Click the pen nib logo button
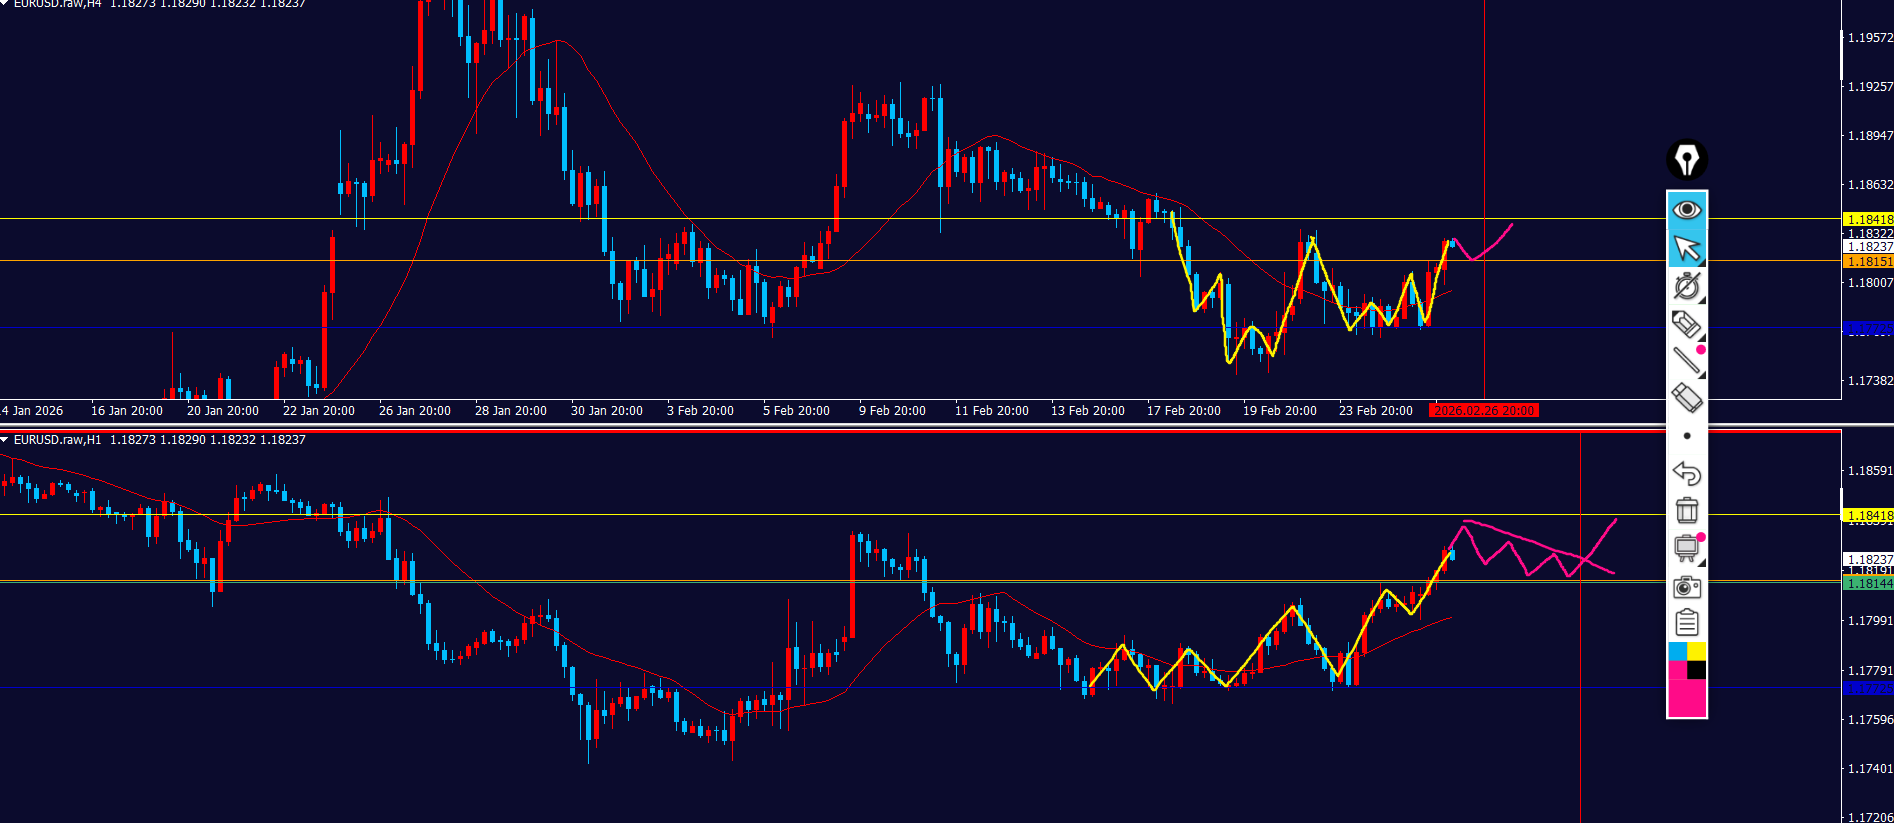The image size is (1894, 823). pyautogui.click(x=1687, y=160)
